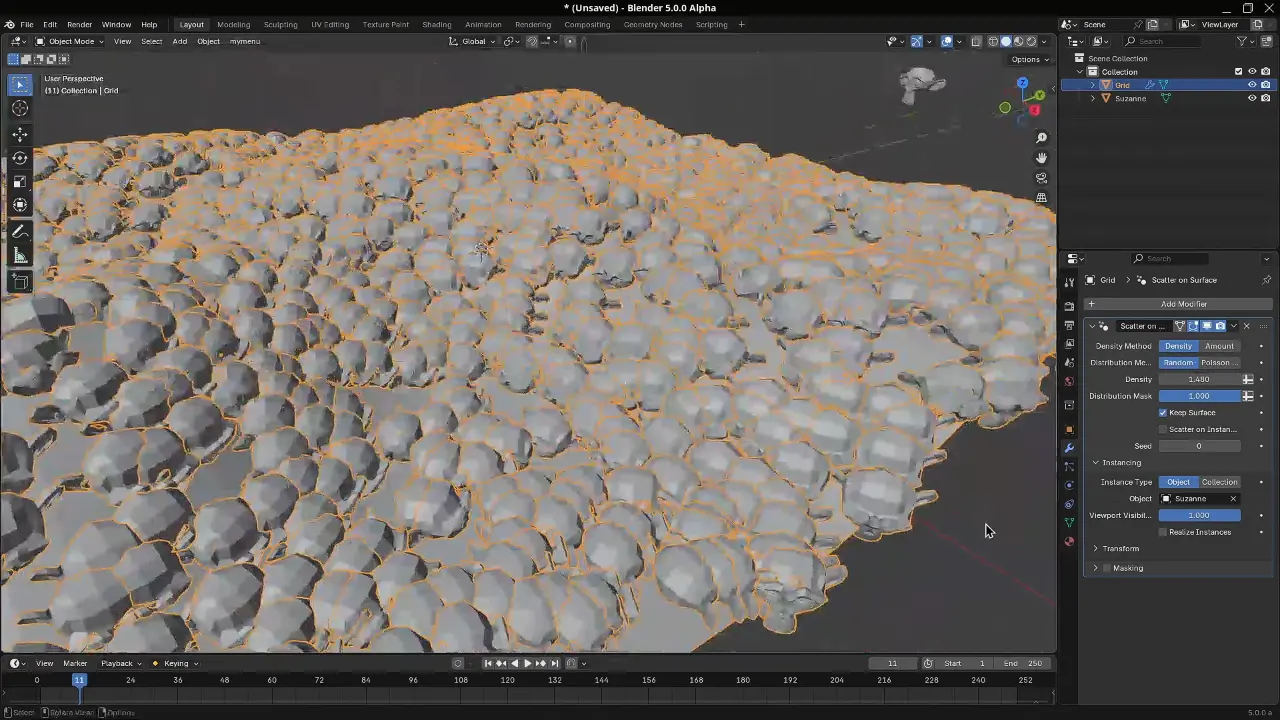This screenshot has height=720, width=1280.
Task: Open the Playback dropdown in the timeline
Action: [x=120, y=663]
